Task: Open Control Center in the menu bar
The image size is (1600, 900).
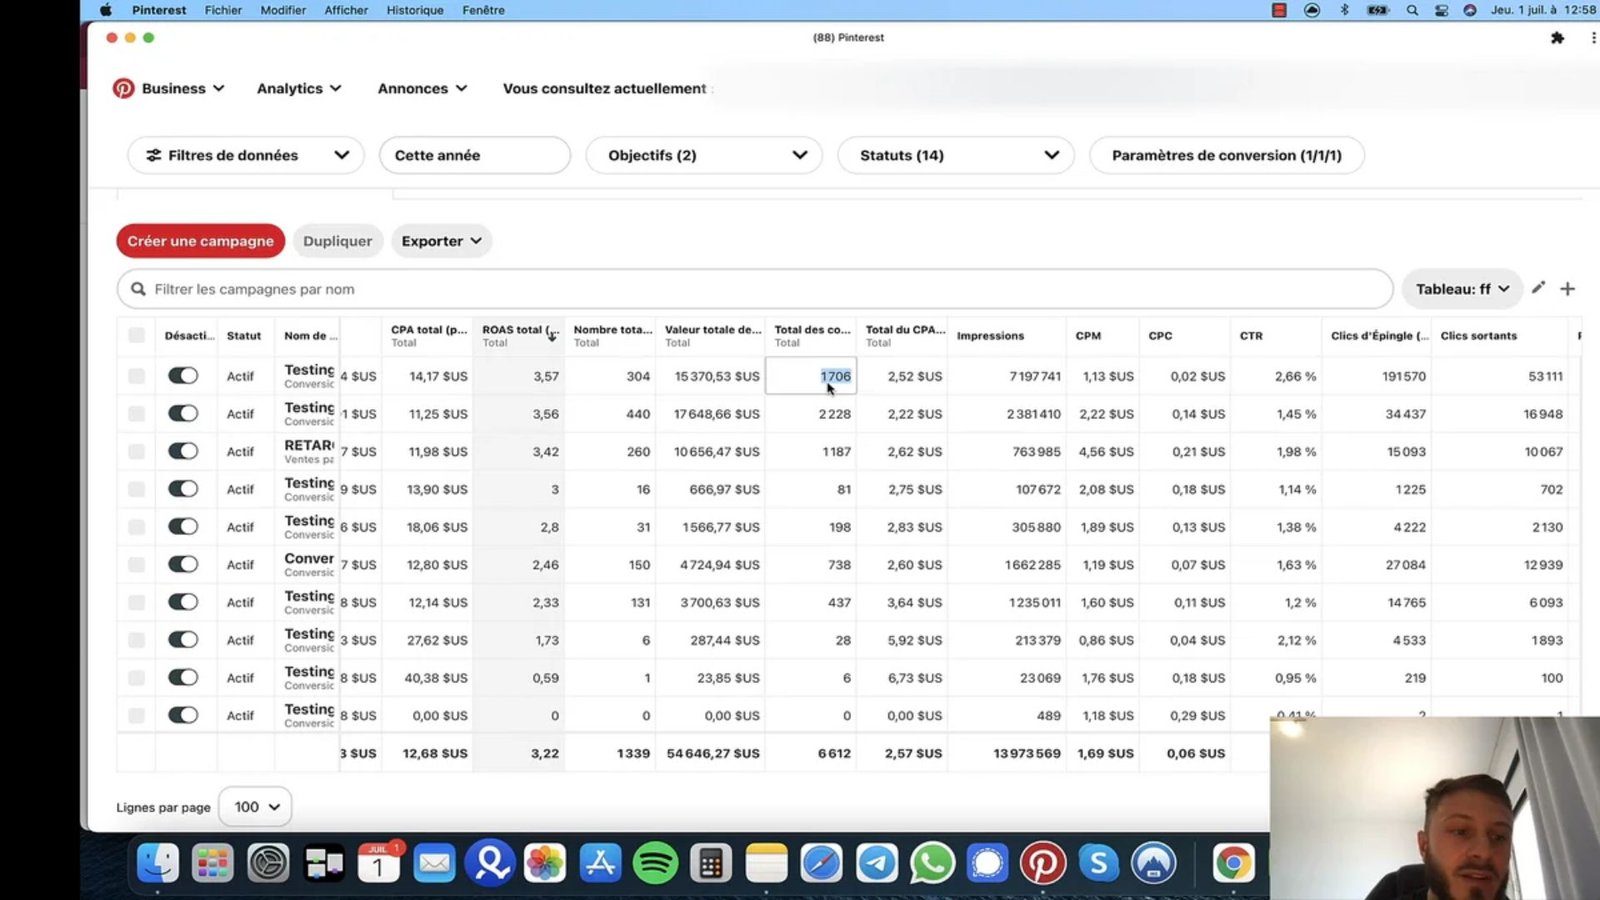Action: click(1441, 10)
